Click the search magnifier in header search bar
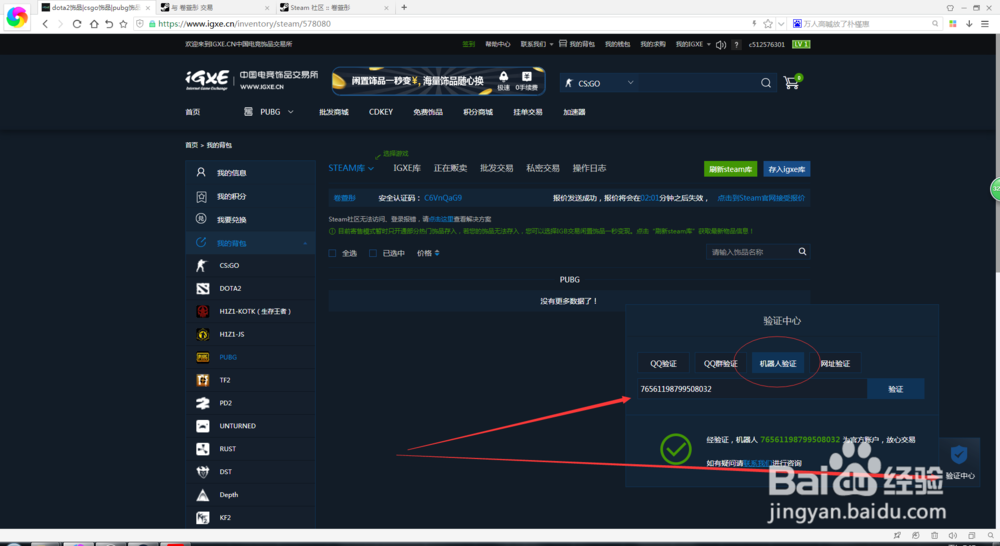 point(766,83)
